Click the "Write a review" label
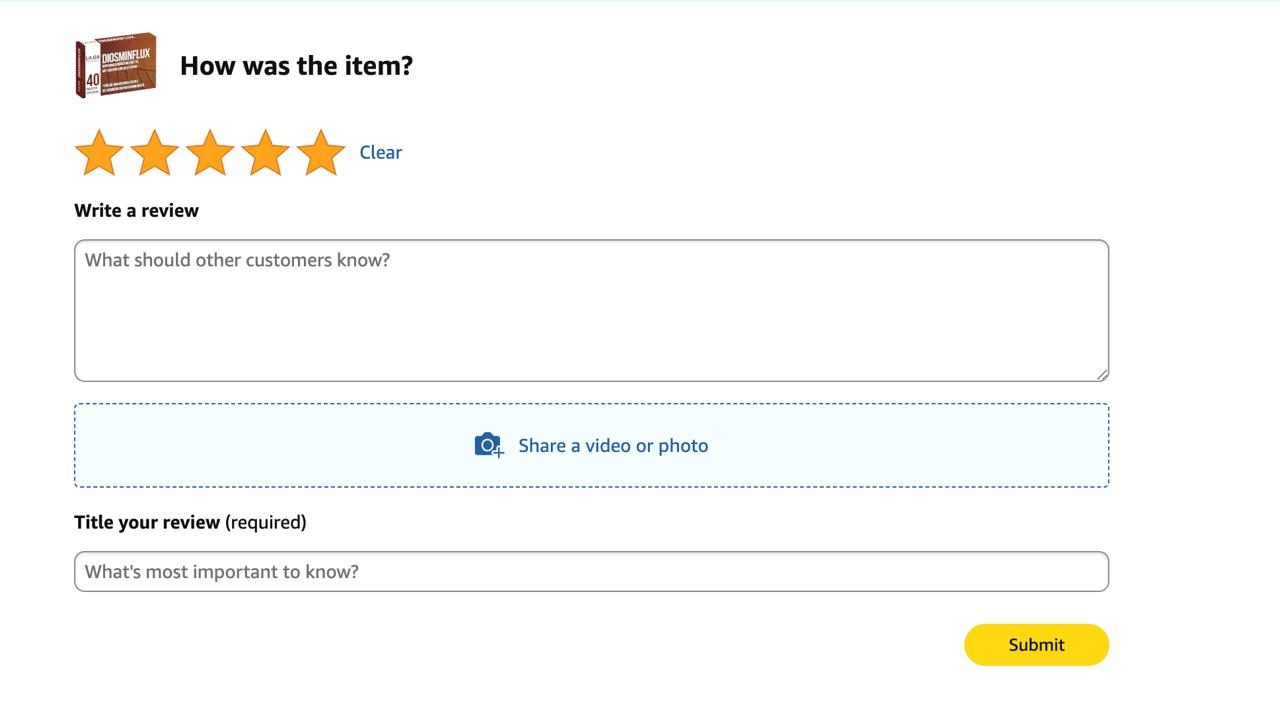Viewport: 1280px width, 719px height. (x=136, y=211)
